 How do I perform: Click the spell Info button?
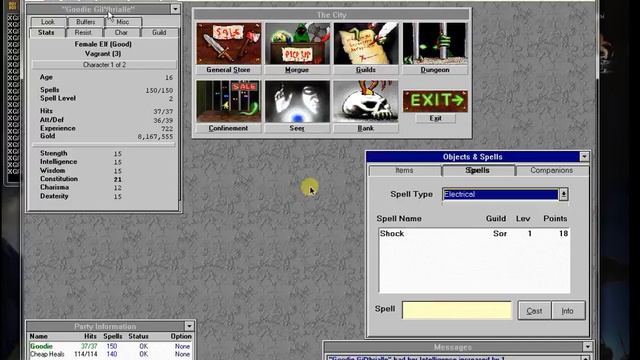point(568,311)
